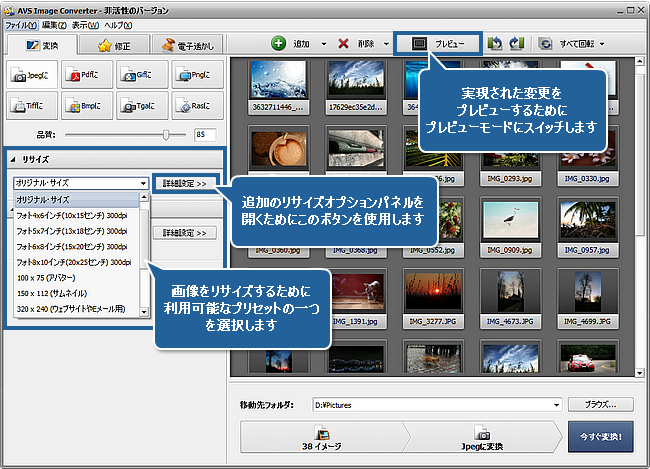Image resolution: width=650 pixels, height=469 pixels.
Task: Choose the Pdfに conversion format
Action: (x=86, y=73)
